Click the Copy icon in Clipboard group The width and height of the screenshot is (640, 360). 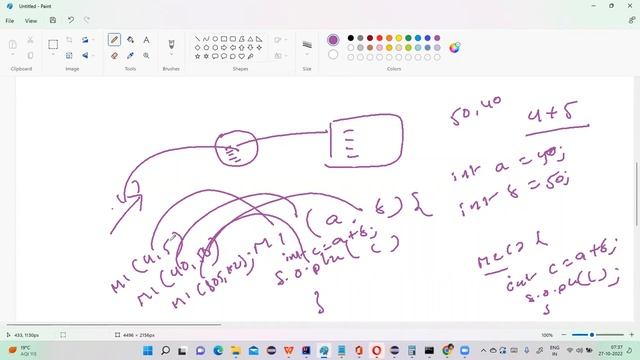30,56
